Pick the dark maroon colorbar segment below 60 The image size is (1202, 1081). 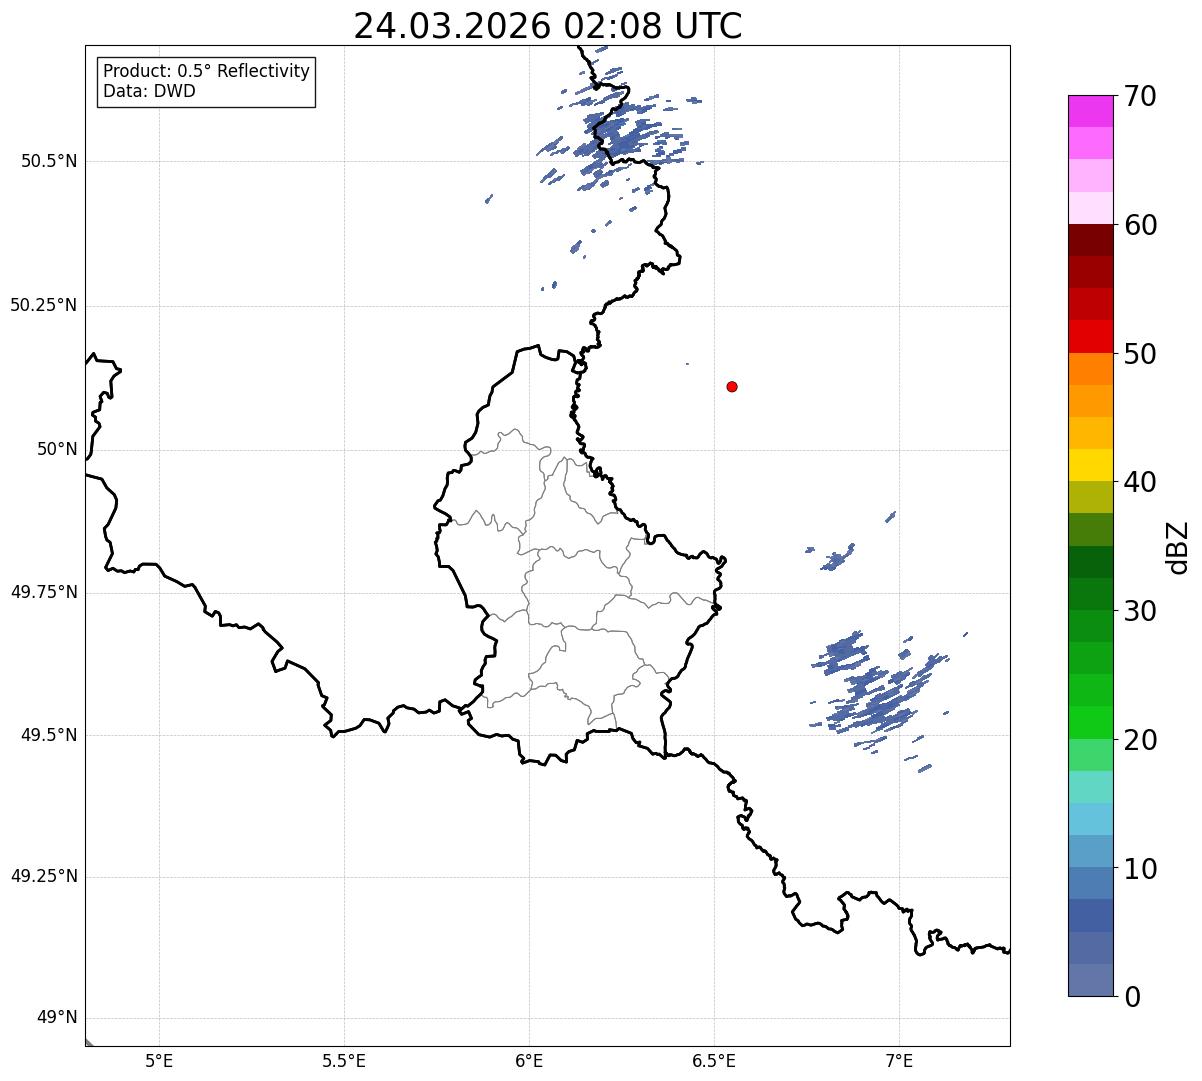click(x=1091, y=240)
